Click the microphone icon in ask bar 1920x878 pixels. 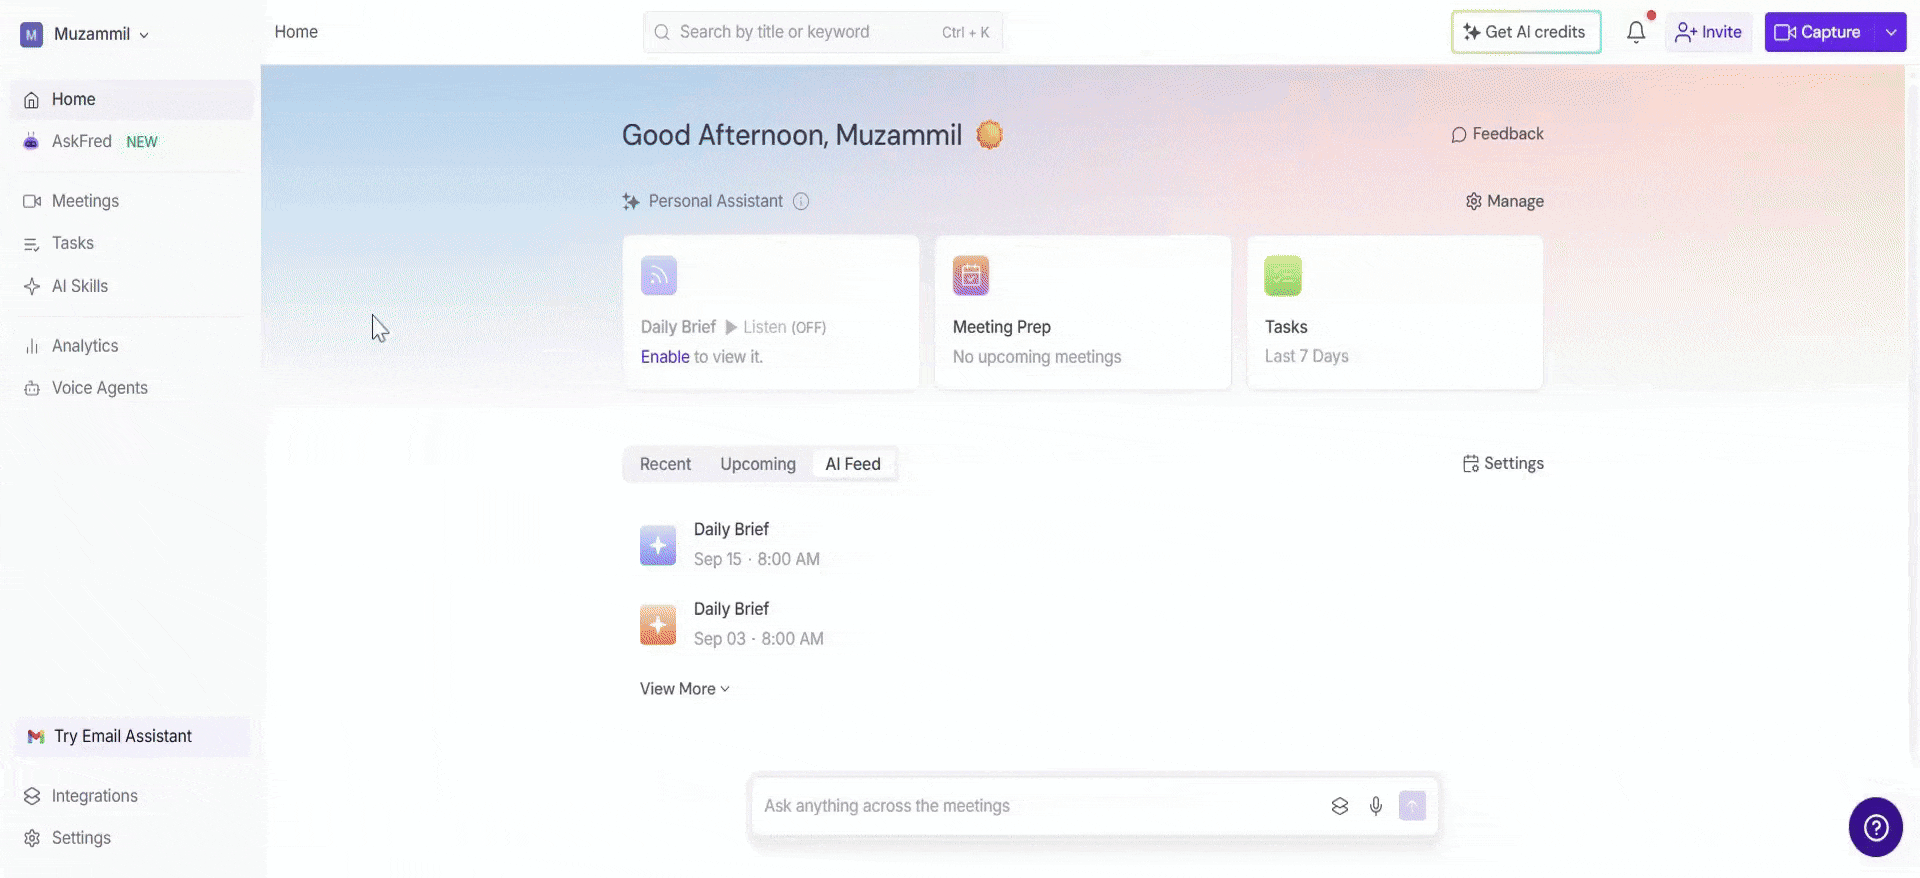1376,806
